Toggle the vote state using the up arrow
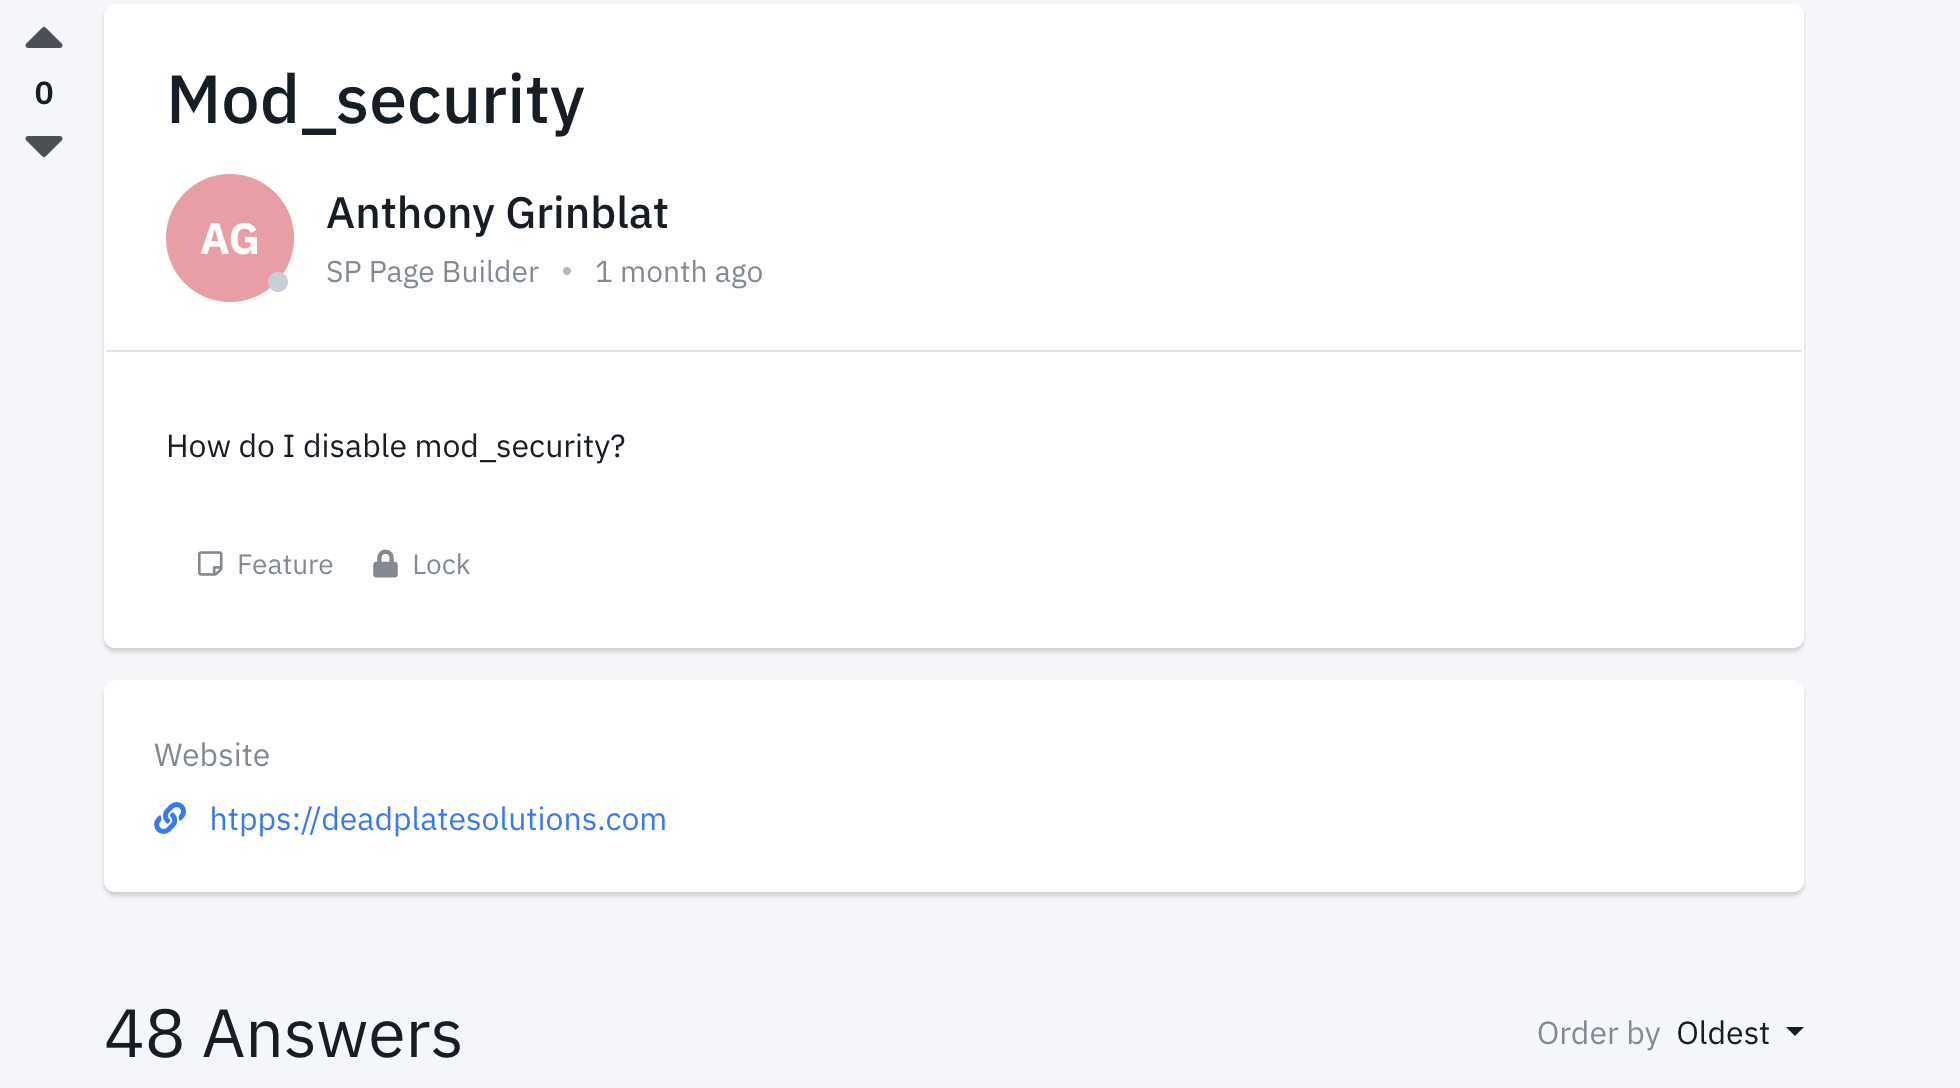Image resolution: width=1960 pixels, height=1088 pixels. click(x=44, y=37)
